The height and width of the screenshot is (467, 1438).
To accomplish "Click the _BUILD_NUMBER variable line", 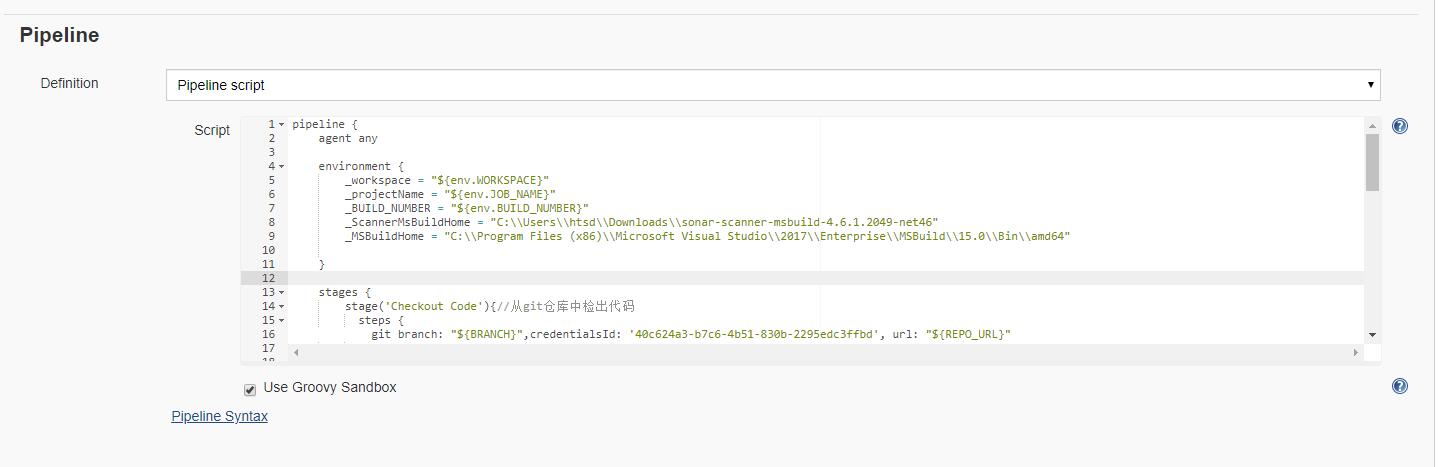I will (467, 209).
